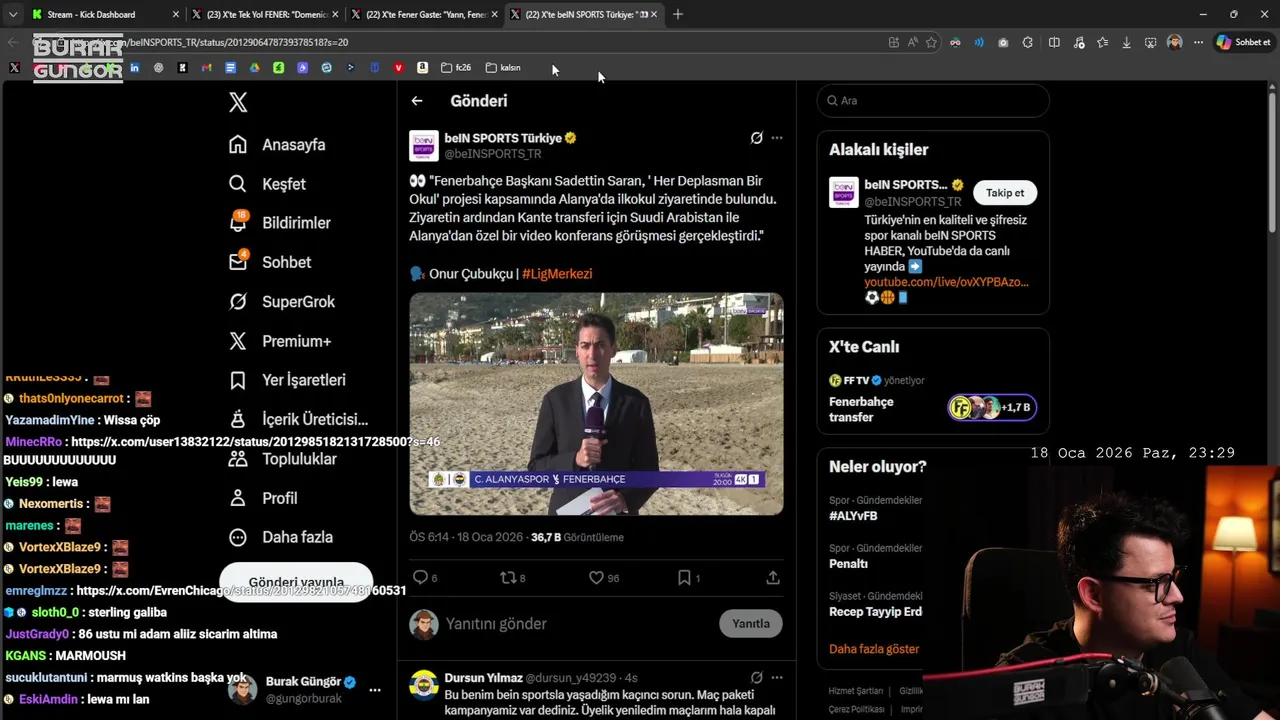Expand the browser tab search chevron
This screenshot has height=720, width=1280.
click(12, 14)
